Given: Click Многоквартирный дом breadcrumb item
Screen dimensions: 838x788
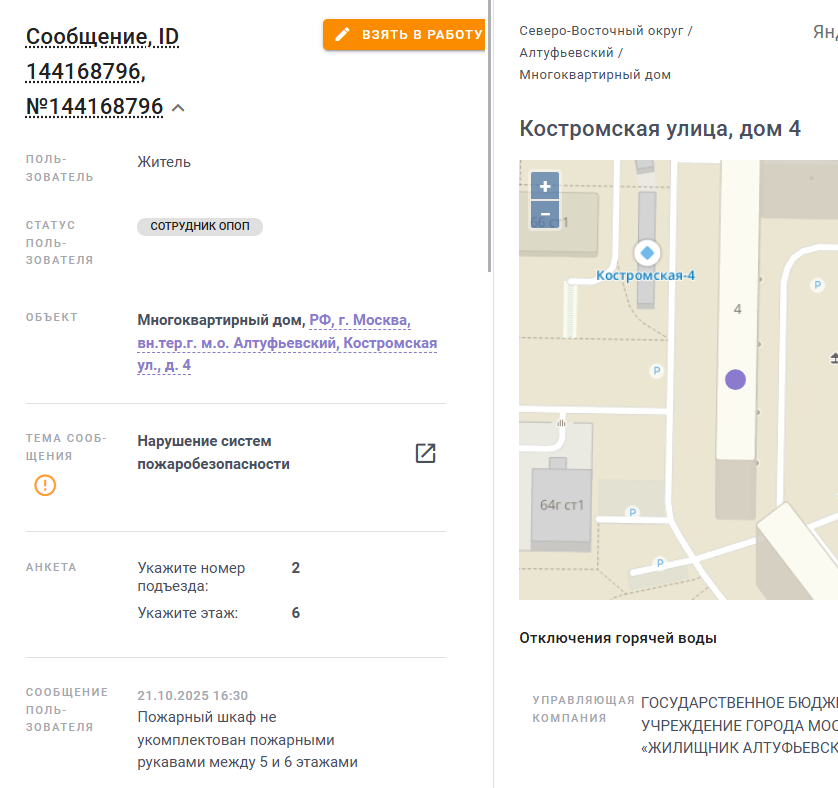Looking at the screenshot, I should point(595,75).
